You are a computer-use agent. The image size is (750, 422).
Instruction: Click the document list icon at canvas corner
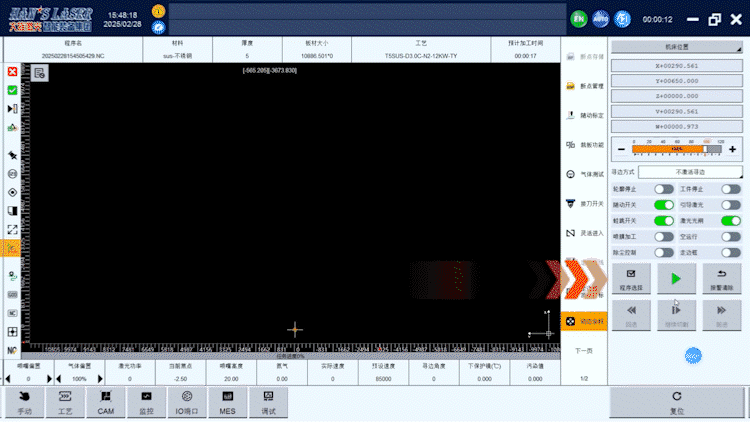click(39, 73)
